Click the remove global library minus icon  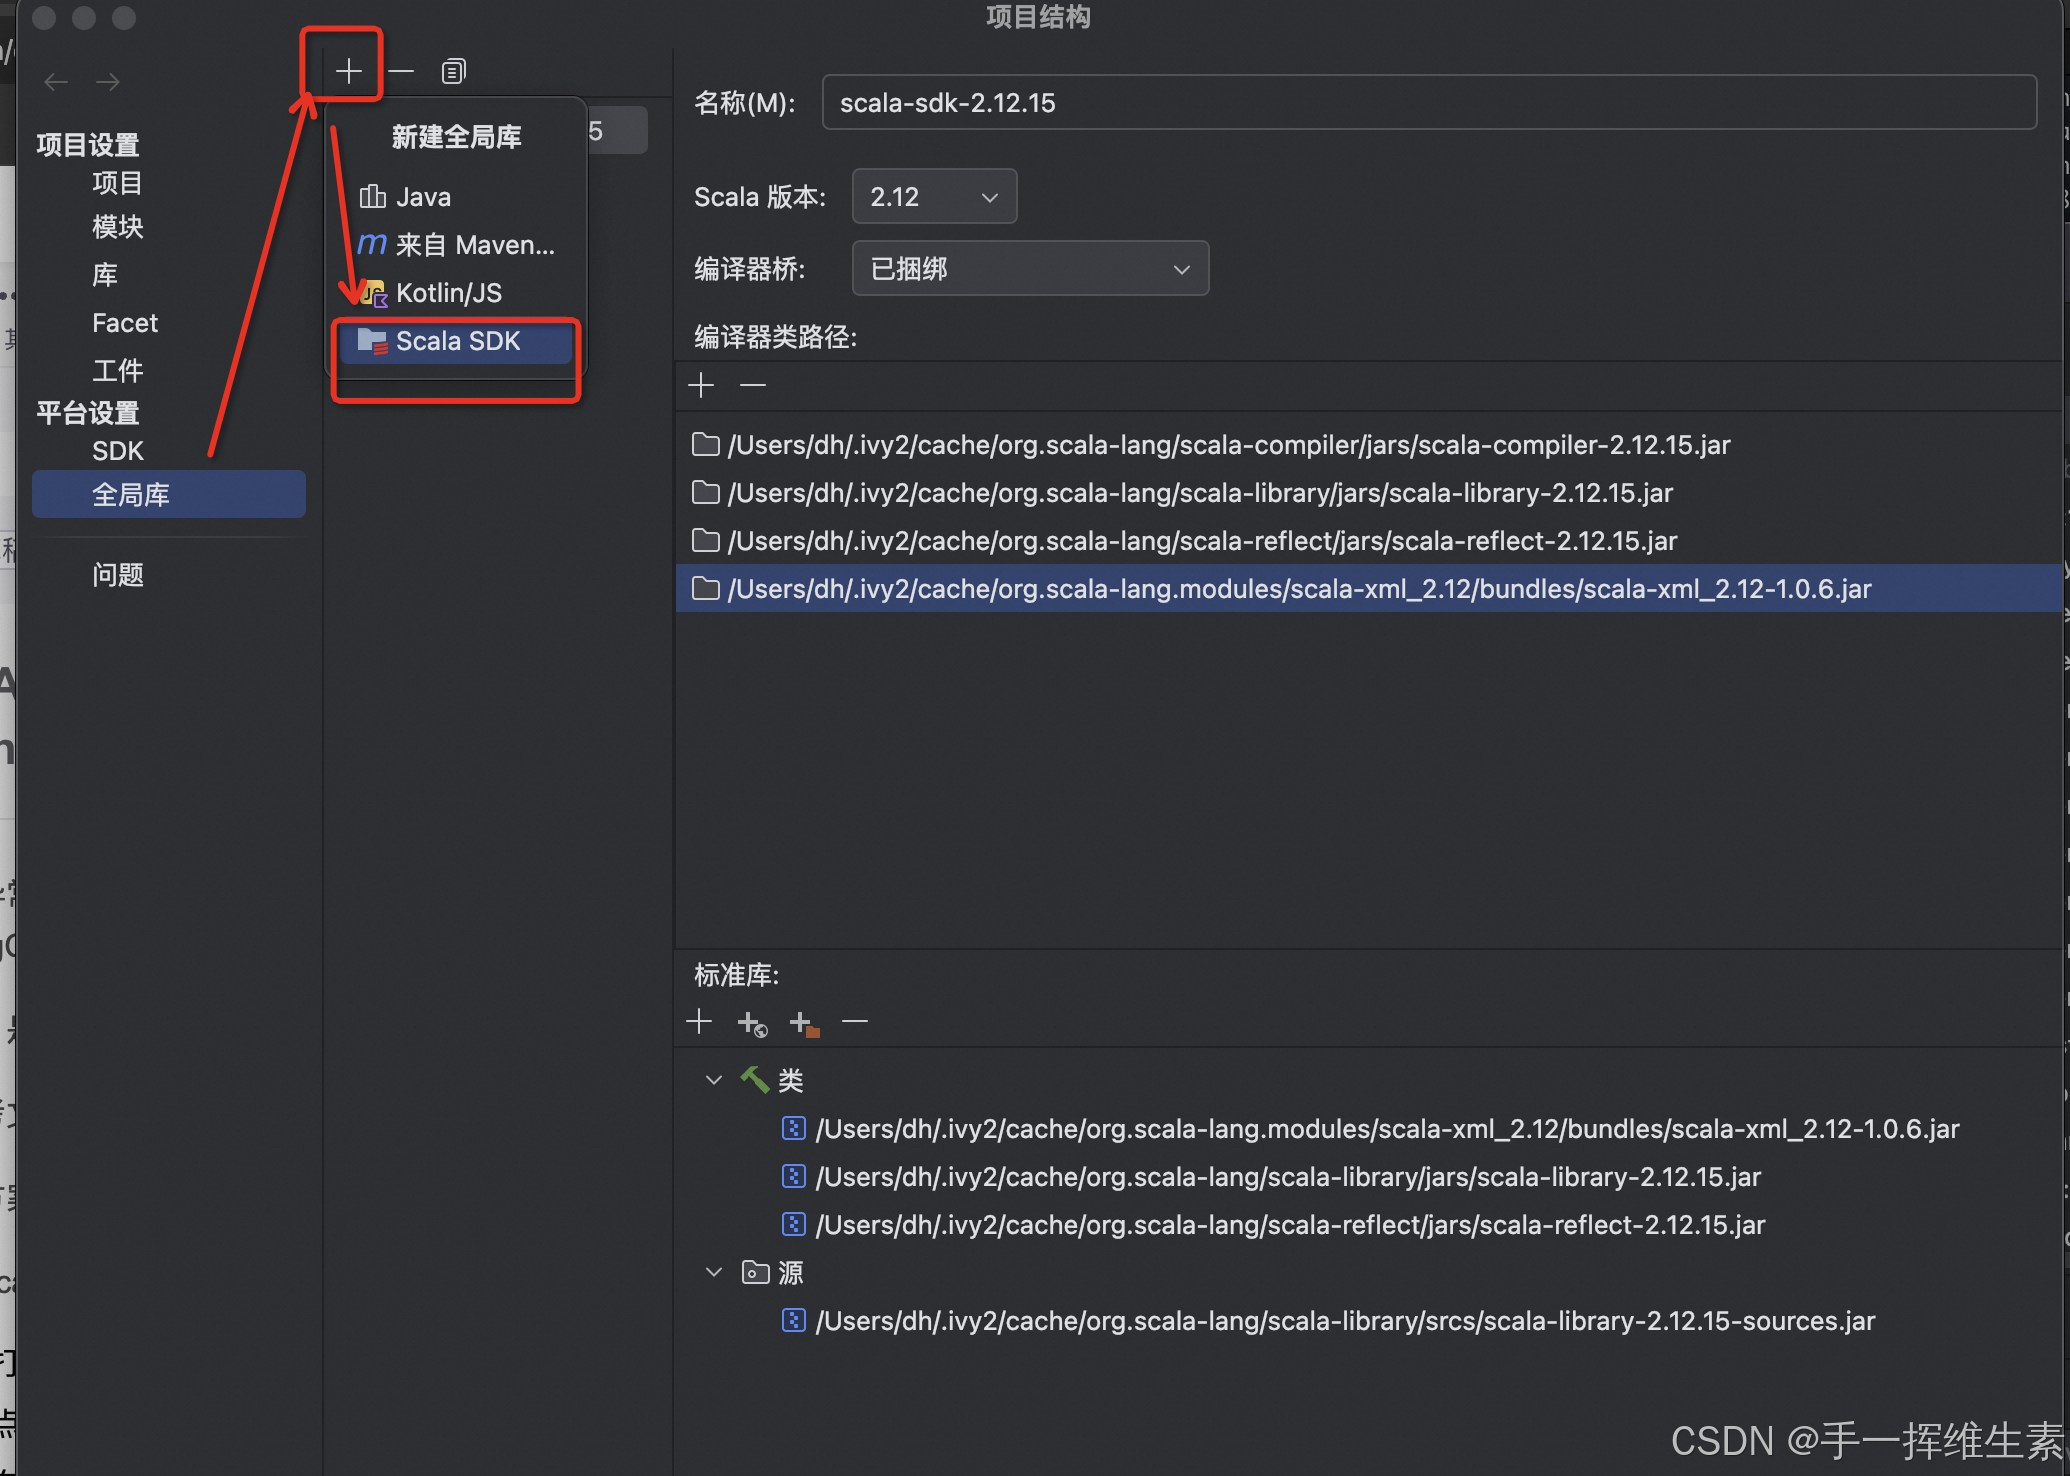(x=401, y=70)
